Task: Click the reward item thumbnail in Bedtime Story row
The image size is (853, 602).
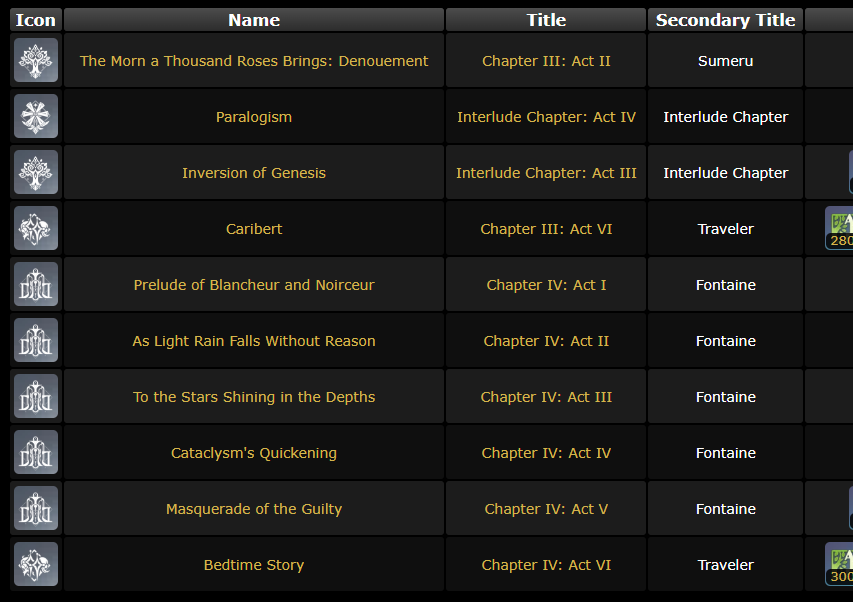Action: (x=839, y=564)
